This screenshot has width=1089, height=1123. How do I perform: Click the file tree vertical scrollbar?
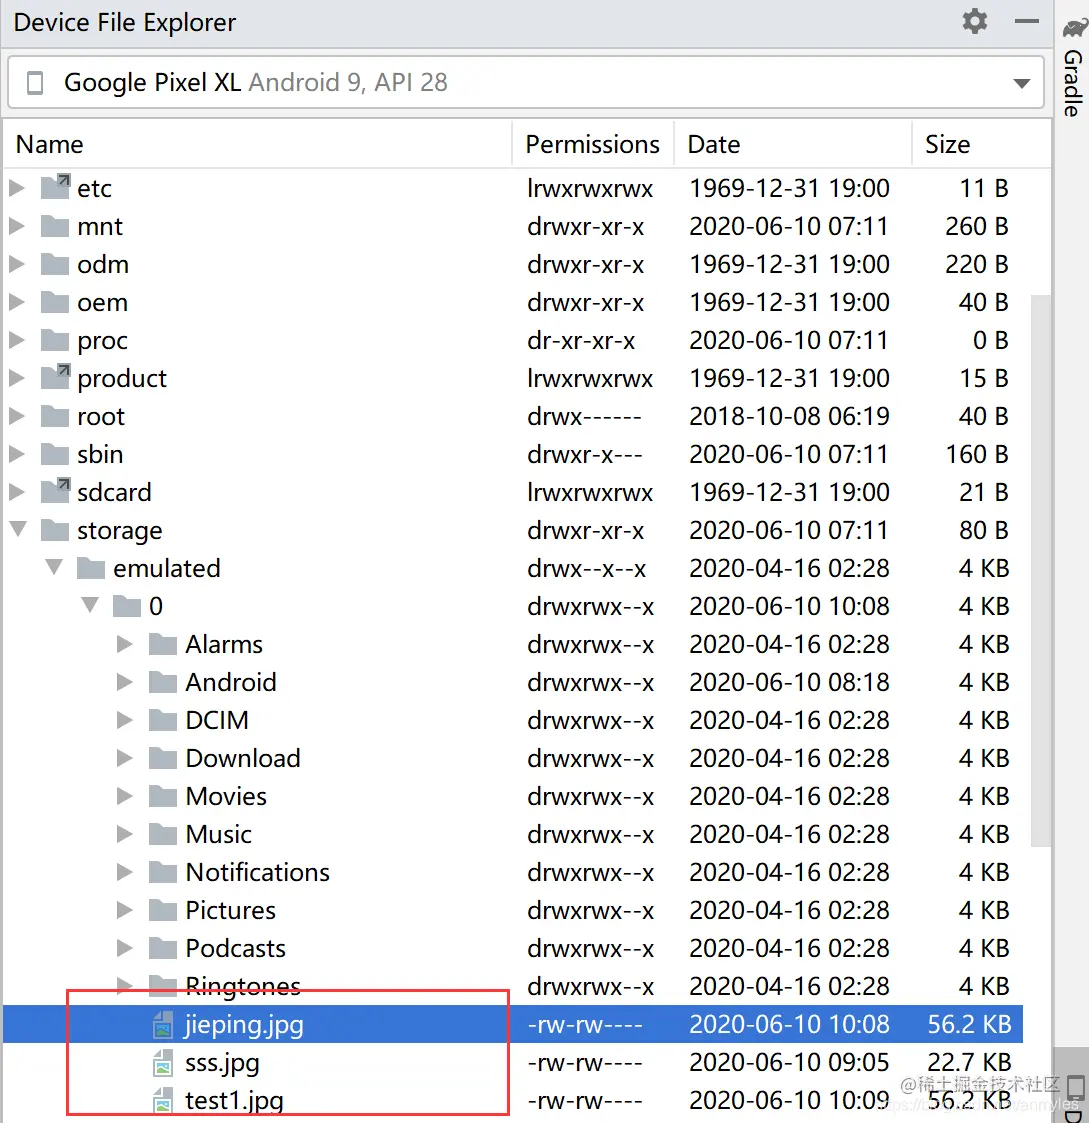1040,571
